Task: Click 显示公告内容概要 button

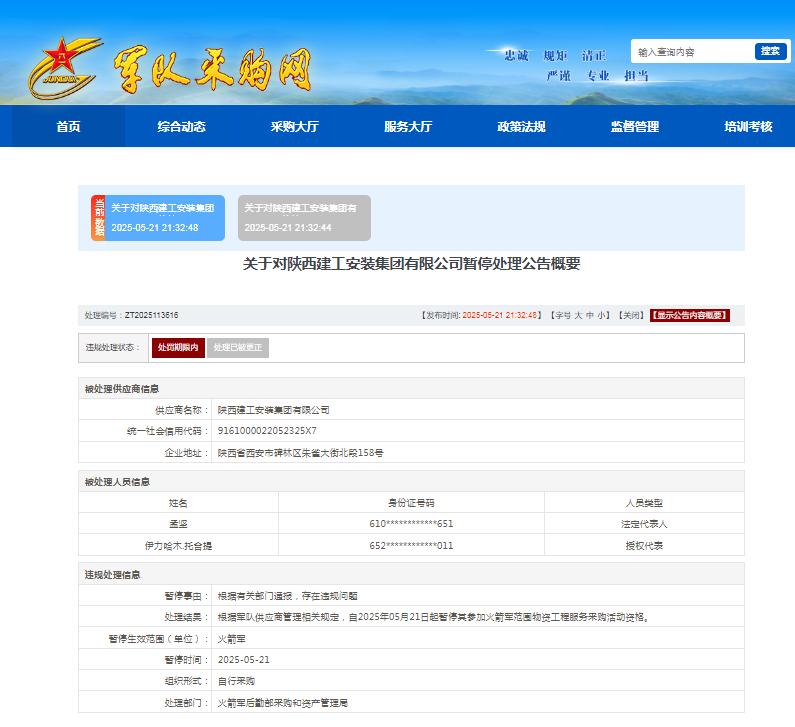Action: pos(690,315)
